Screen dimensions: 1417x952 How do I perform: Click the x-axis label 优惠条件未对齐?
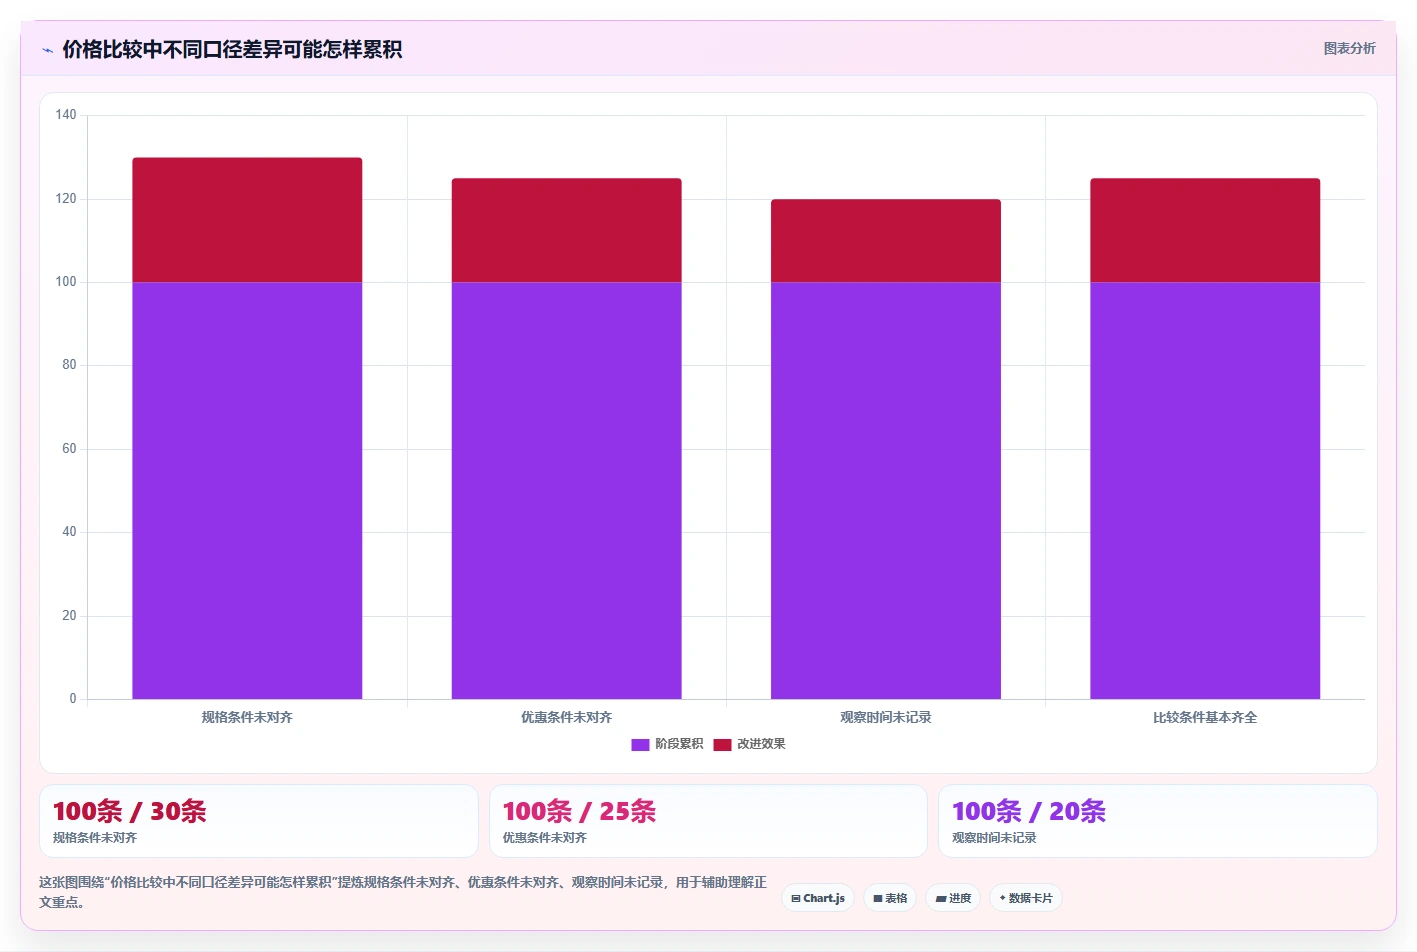(x=566, y=717)
